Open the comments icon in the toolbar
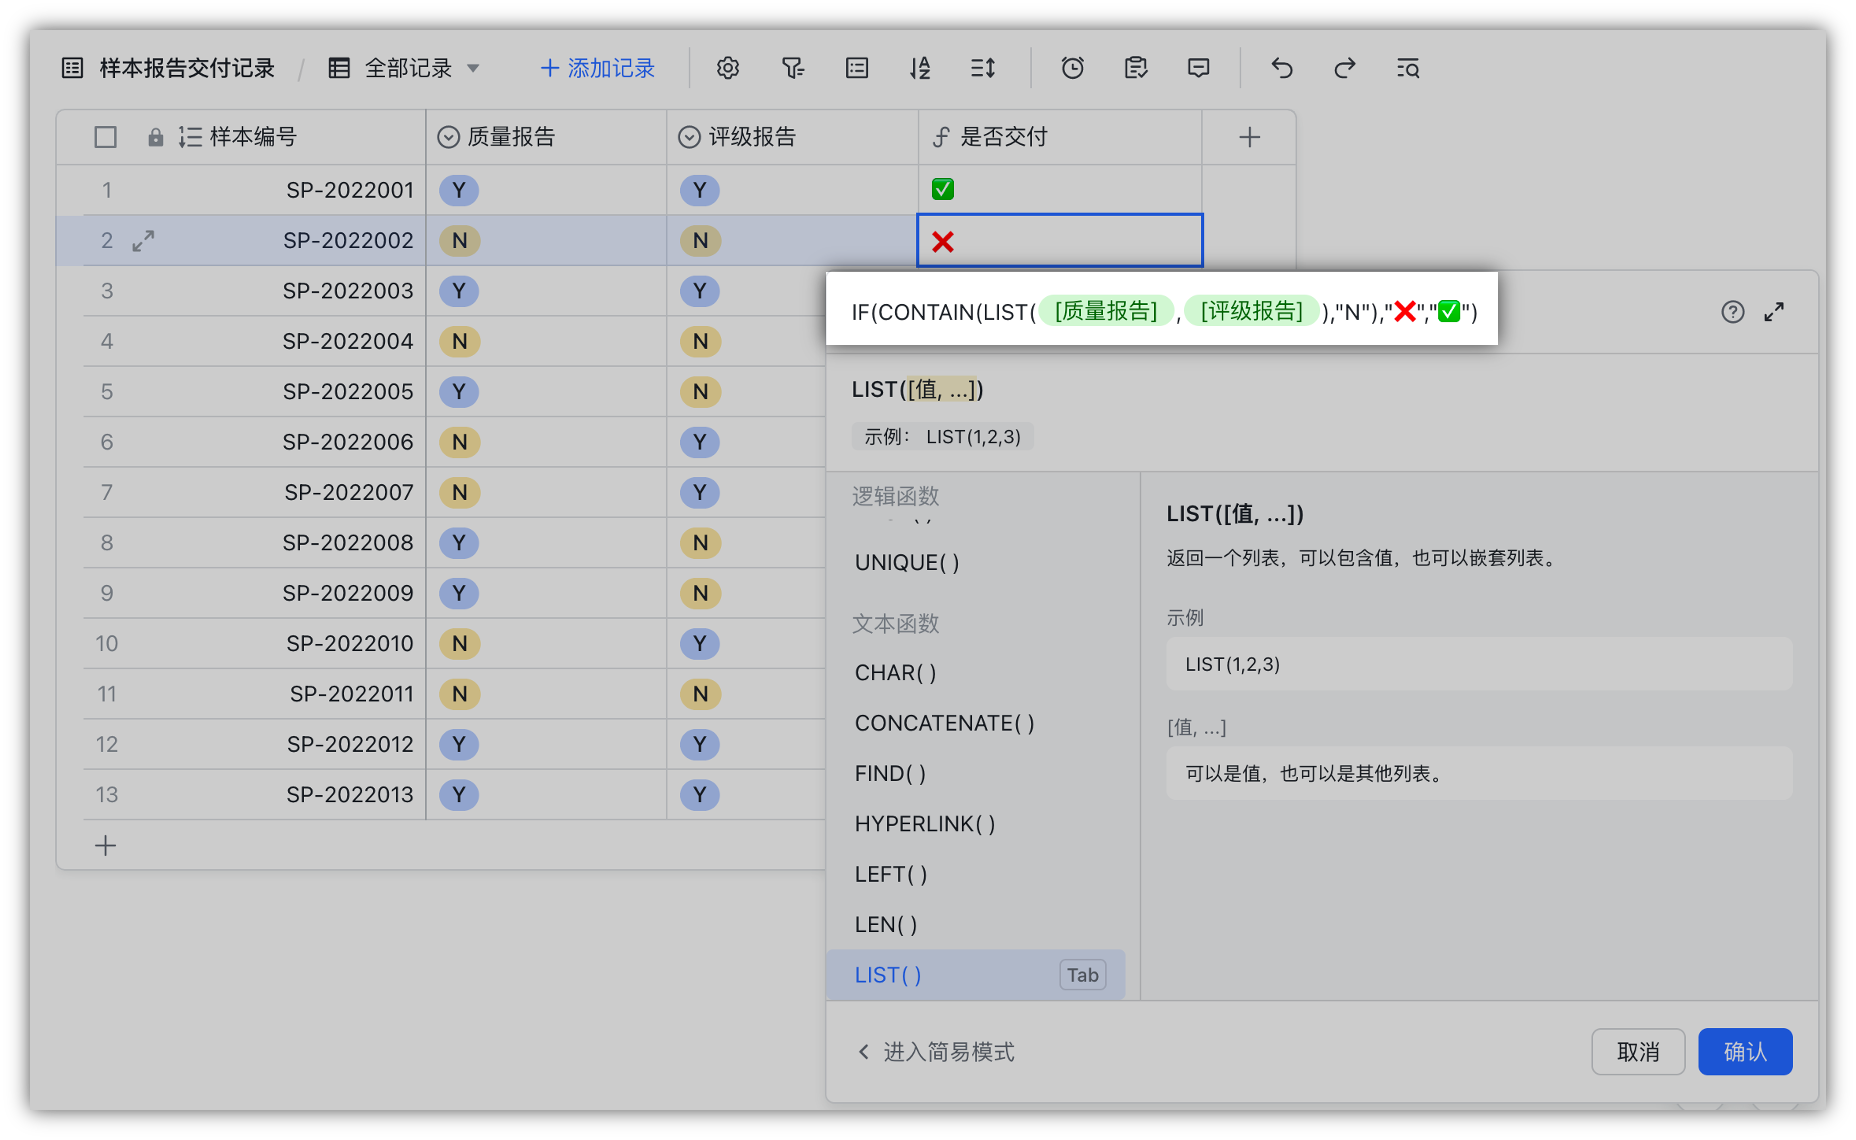Viewport: 1856px width, 1140px height. pyautogui.click(x=1198, y=68)
